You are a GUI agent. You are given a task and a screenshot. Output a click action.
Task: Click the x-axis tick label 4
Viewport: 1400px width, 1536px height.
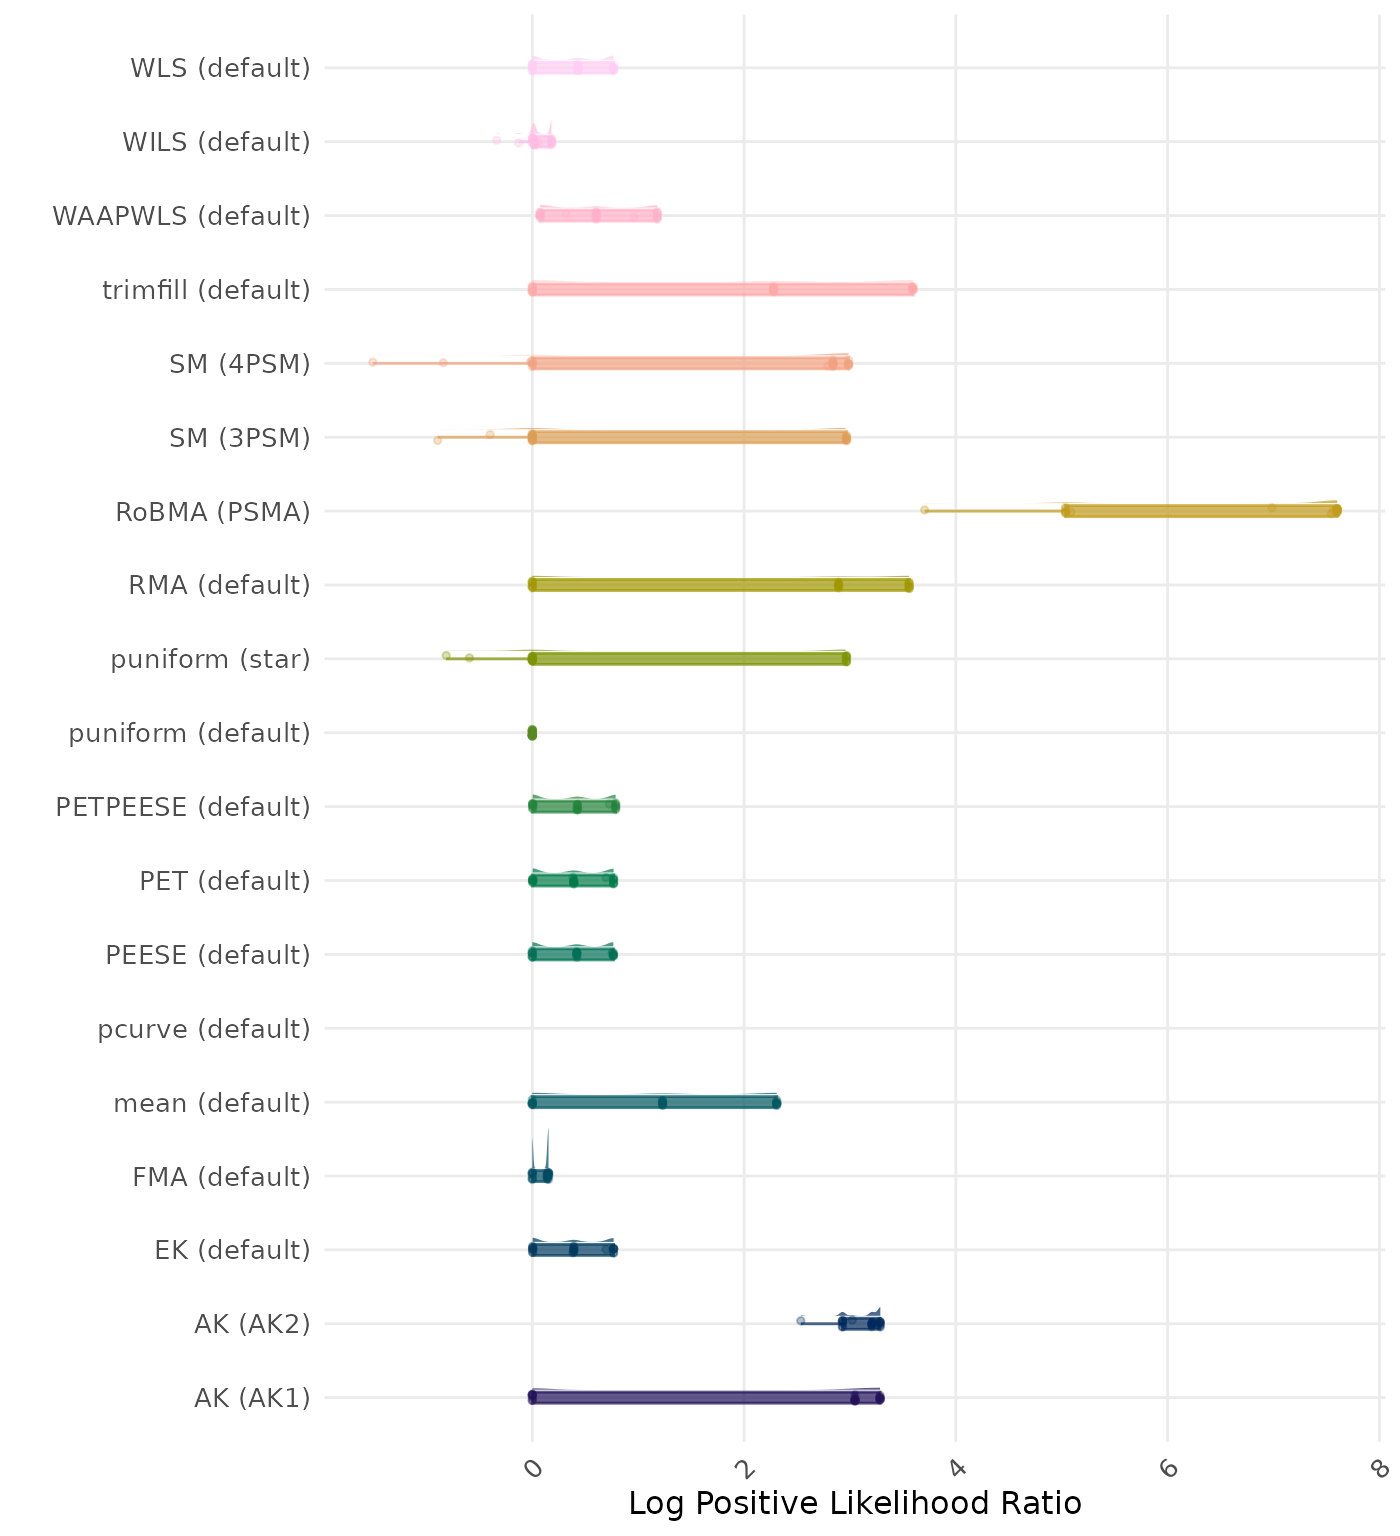click(957, 1468)
